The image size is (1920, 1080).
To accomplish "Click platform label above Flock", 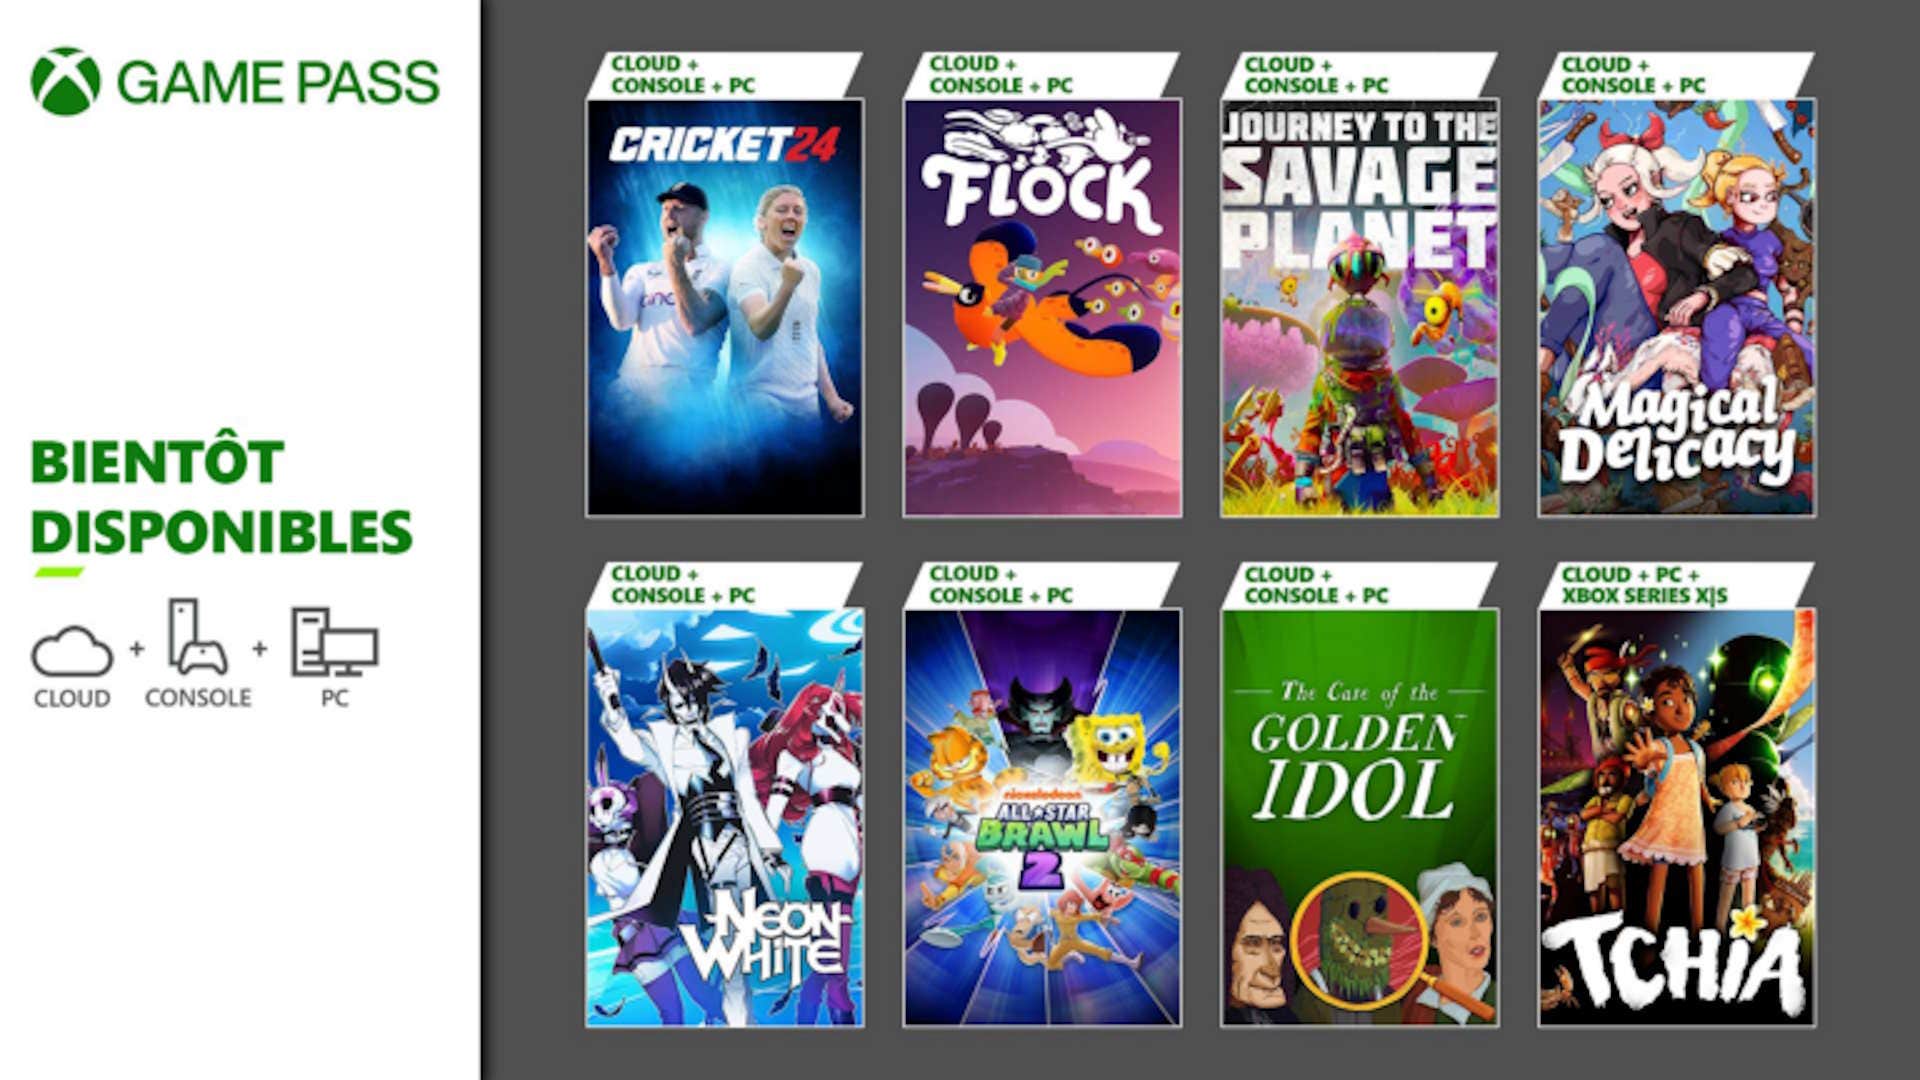I will pos(1001,75).
